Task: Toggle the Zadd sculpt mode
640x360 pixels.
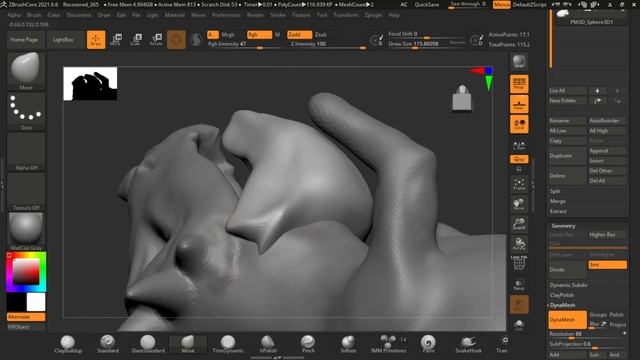Action: 300,35
